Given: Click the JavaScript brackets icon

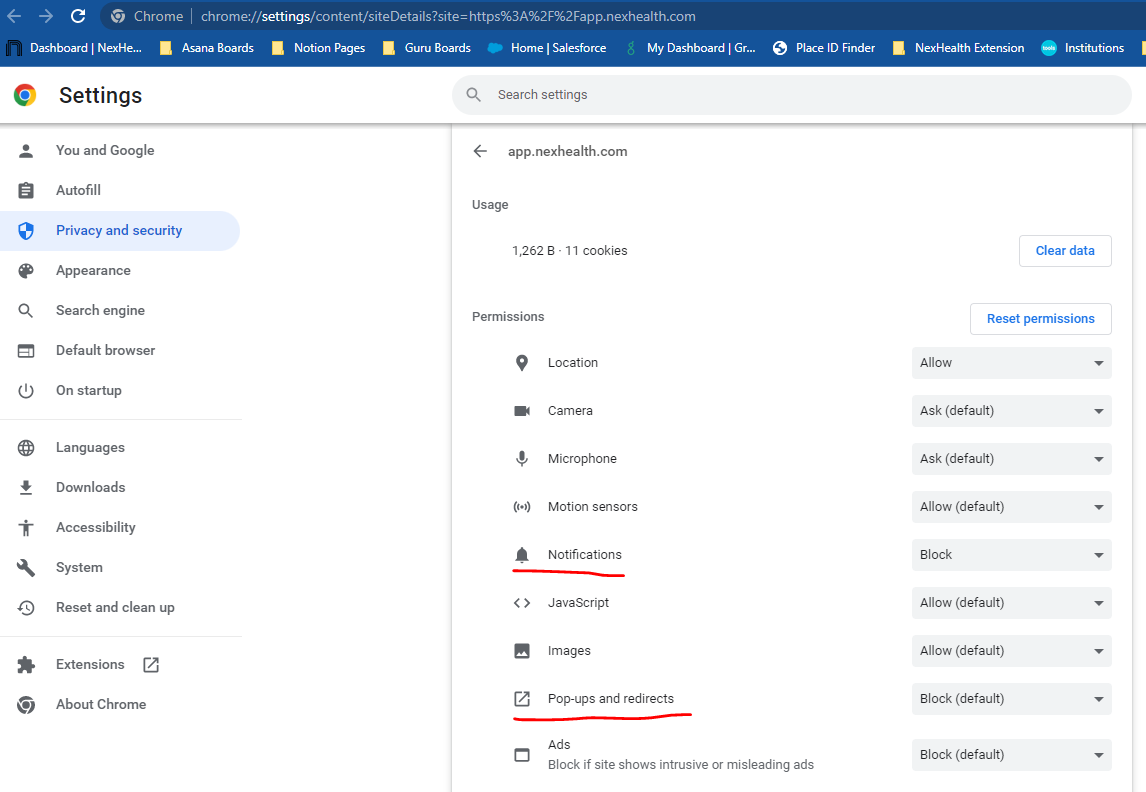Looking at the screenshot, I should point(522,603).
